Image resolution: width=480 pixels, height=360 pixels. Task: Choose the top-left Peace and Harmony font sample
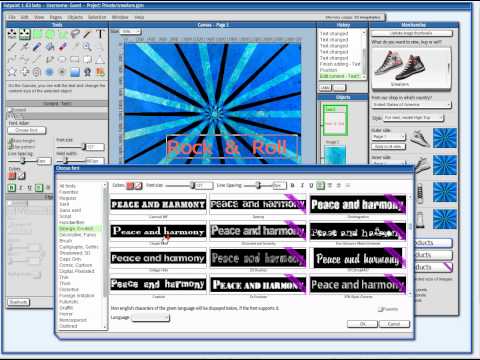tap(158, 204)
